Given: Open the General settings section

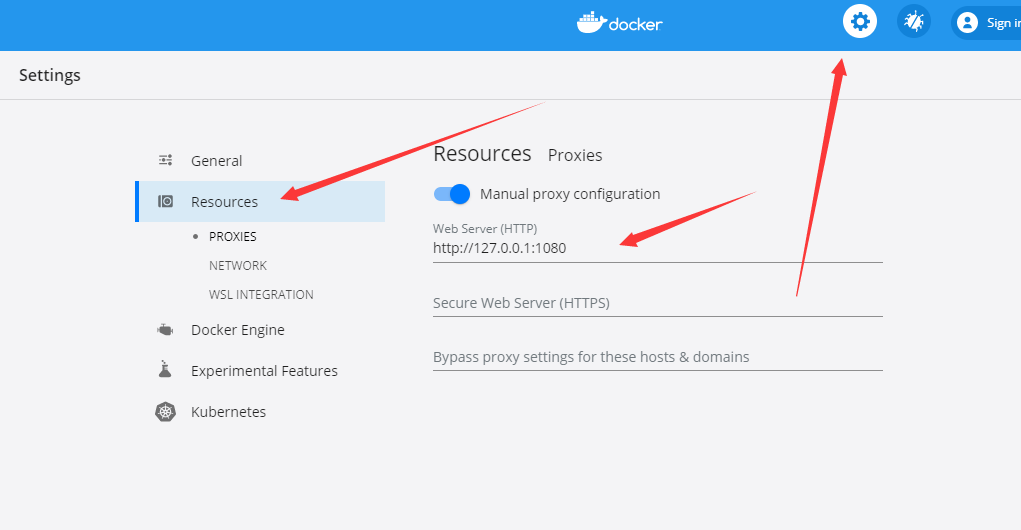Looking at the screenshot, I should (217, 161).
